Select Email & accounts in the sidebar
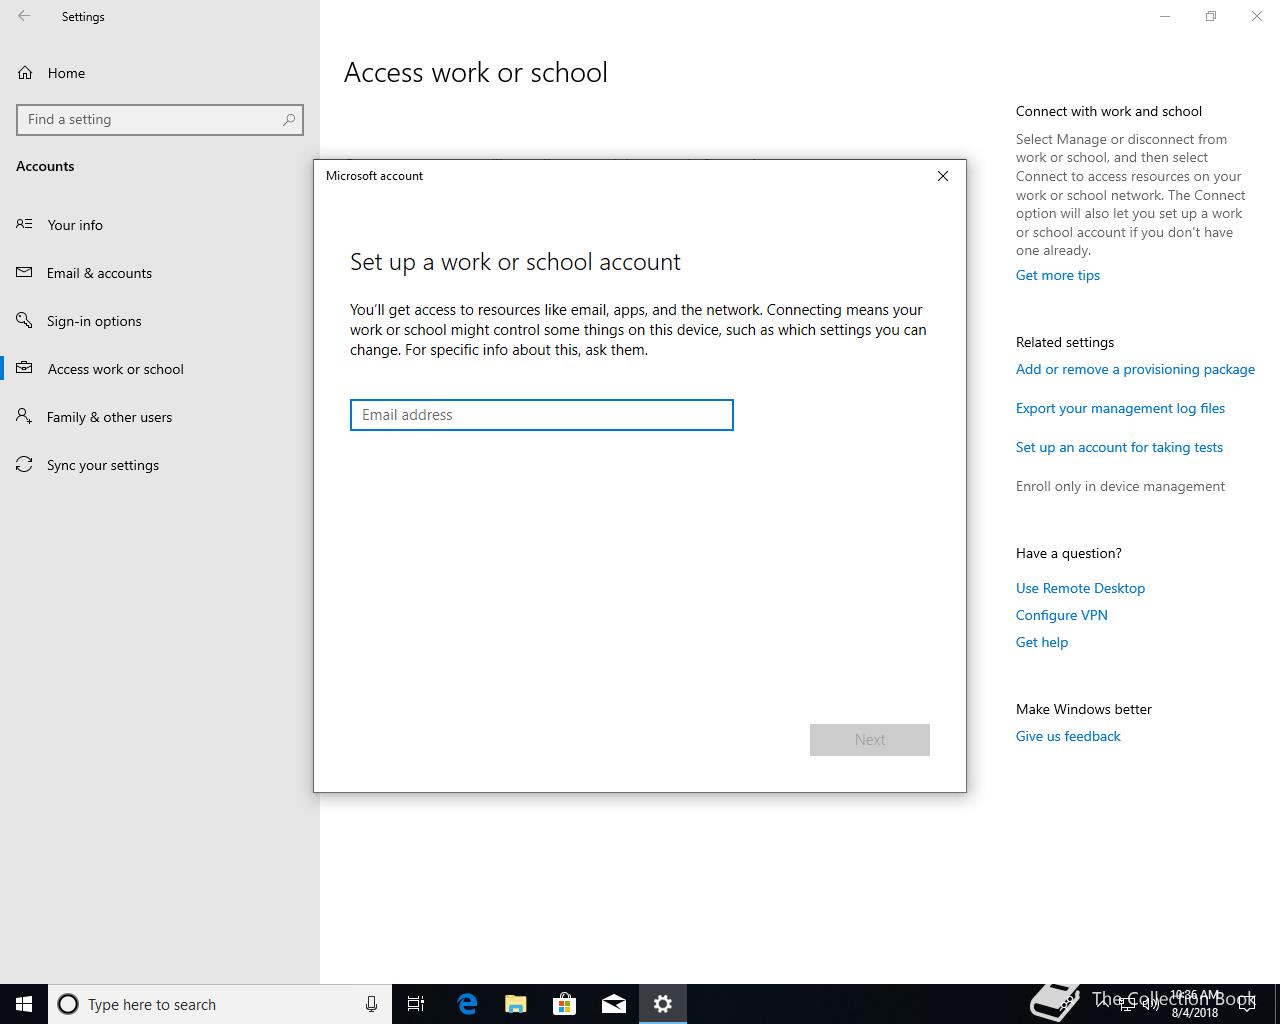The image size is (1280, 1024). (99, 273)
